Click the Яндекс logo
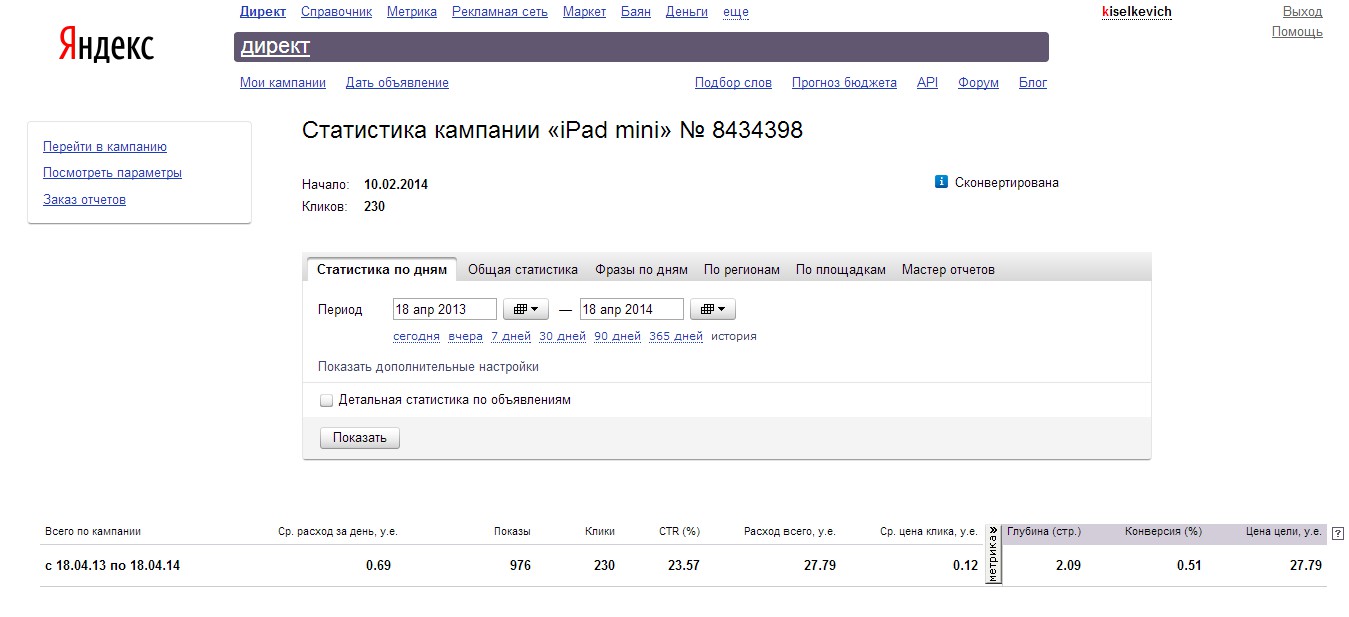The height and width of the screenshot is (617, 1349). [x=106, y=45]
